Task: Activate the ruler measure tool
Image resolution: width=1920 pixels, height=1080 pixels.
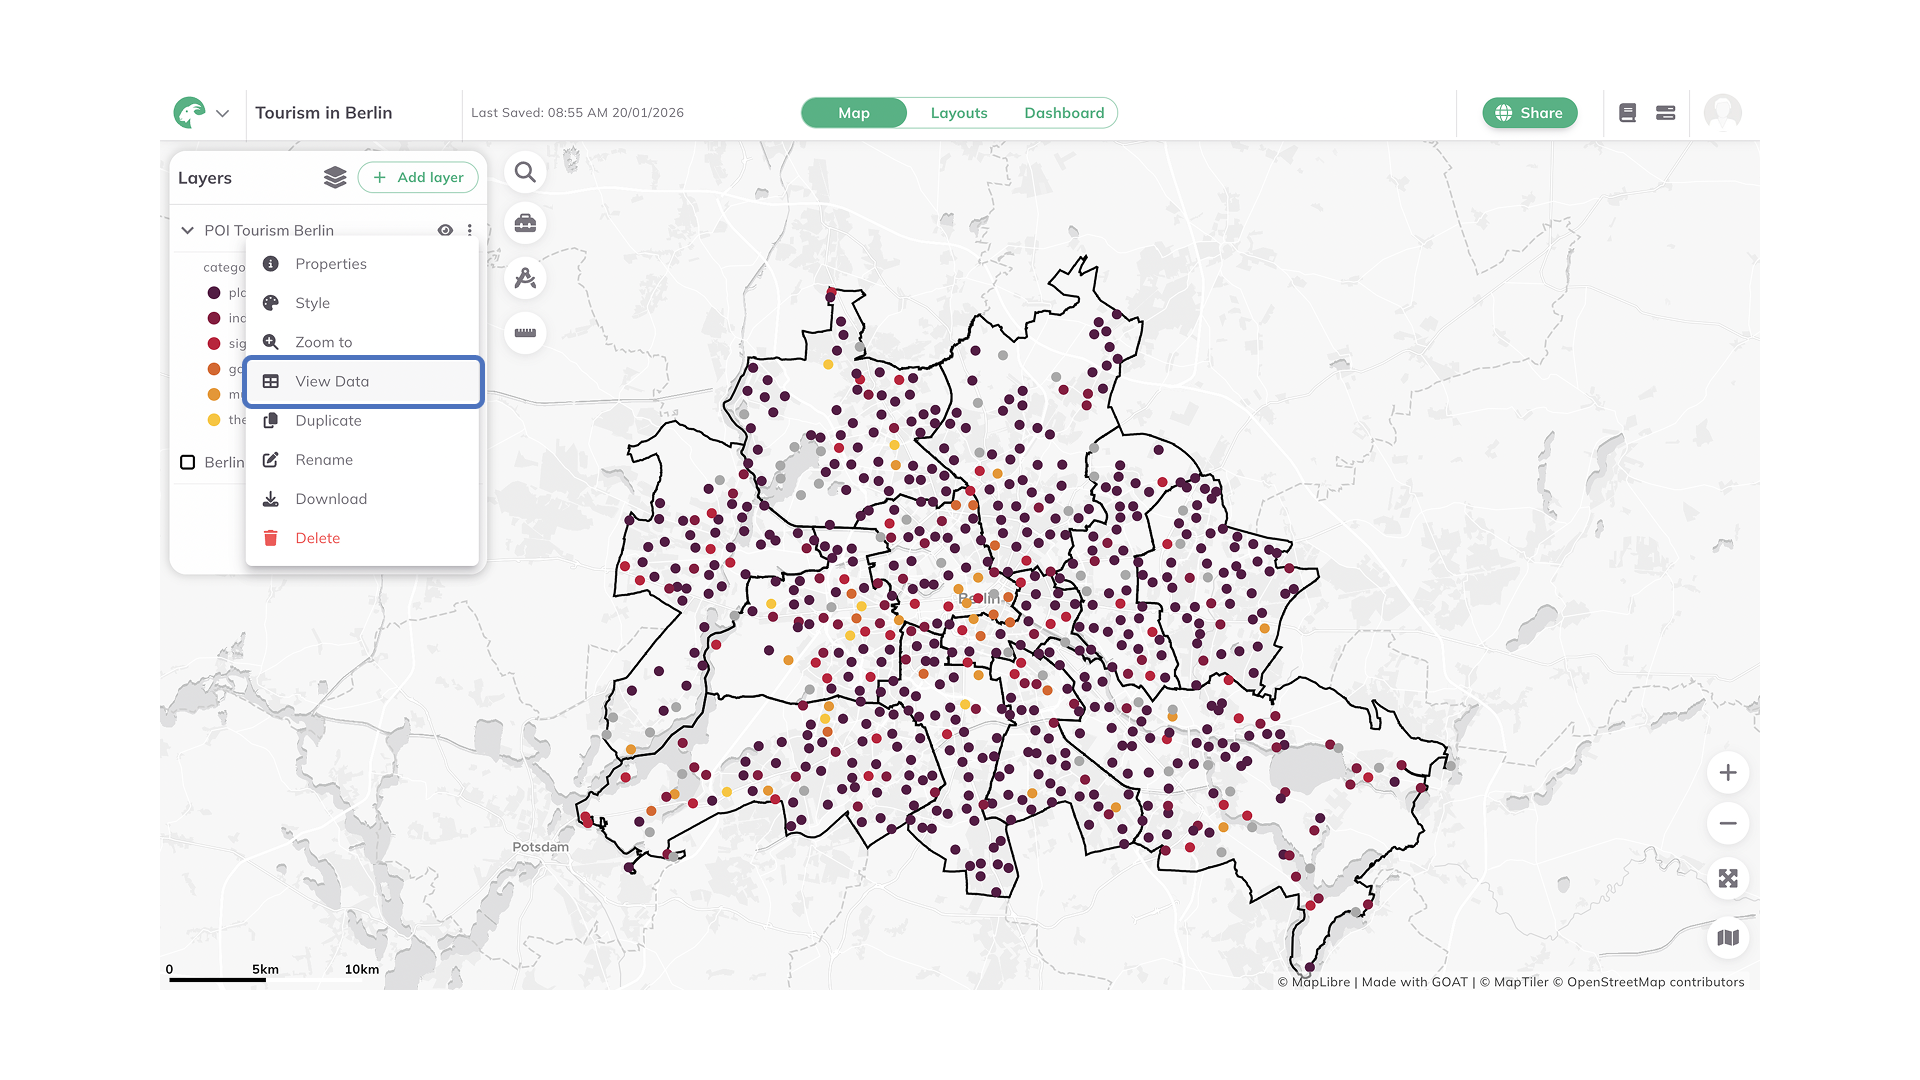Action: click(x=525, y=333)
